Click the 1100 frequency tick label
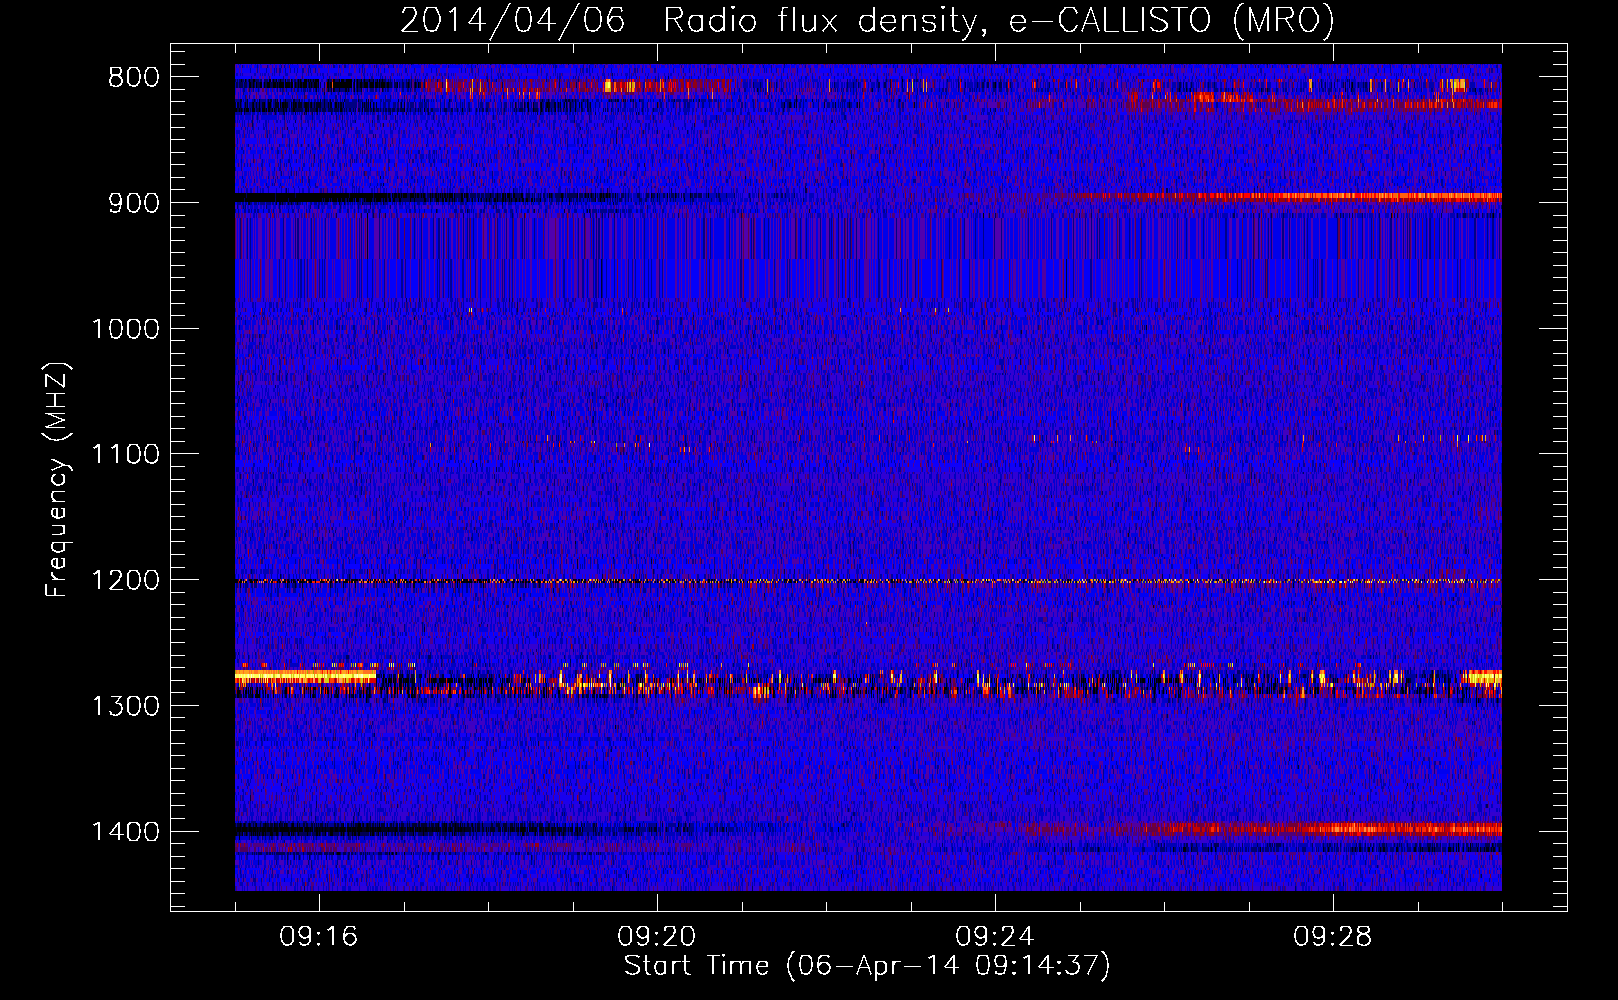Image resolution: width=1618 pixels, height=1000 pixels. pyautogui.click(x=126, y=455)
